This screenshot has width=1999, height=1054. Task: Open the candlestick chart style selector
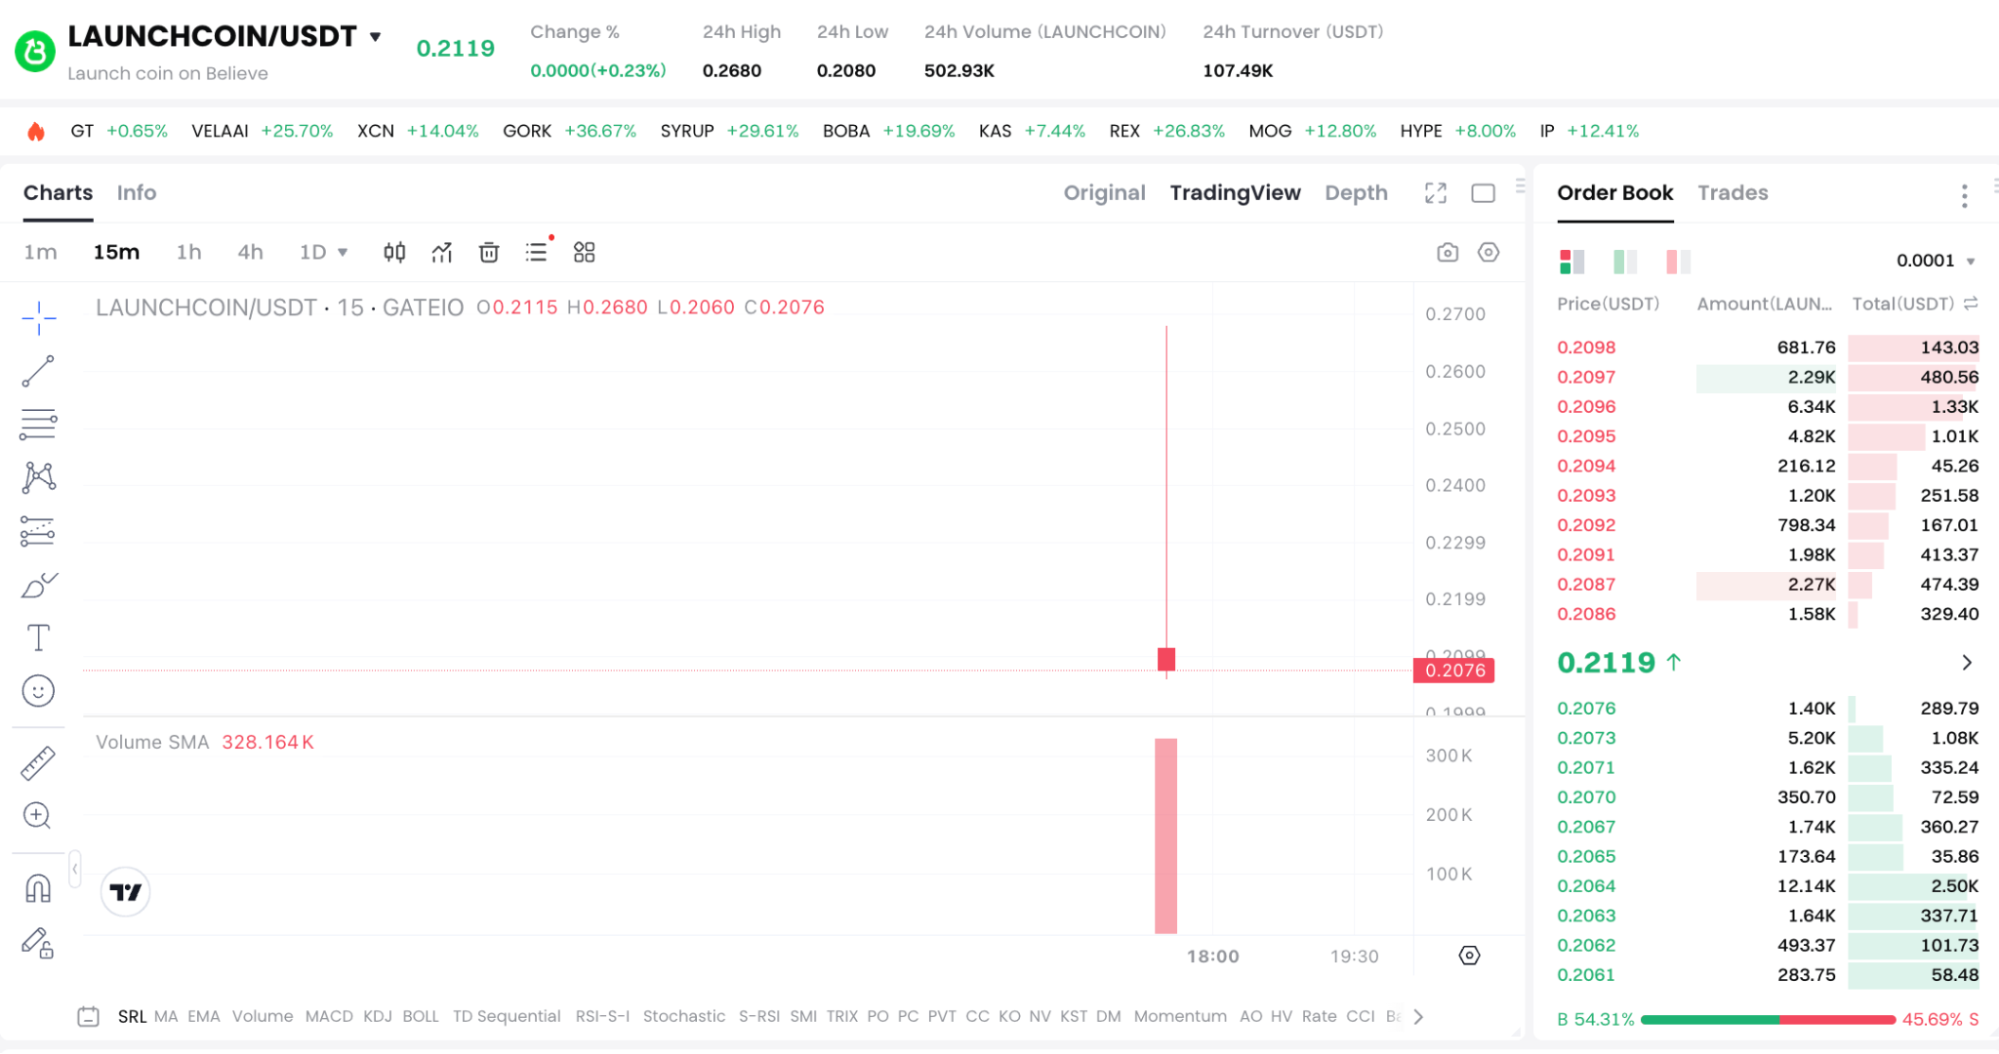tap(394, 252)
